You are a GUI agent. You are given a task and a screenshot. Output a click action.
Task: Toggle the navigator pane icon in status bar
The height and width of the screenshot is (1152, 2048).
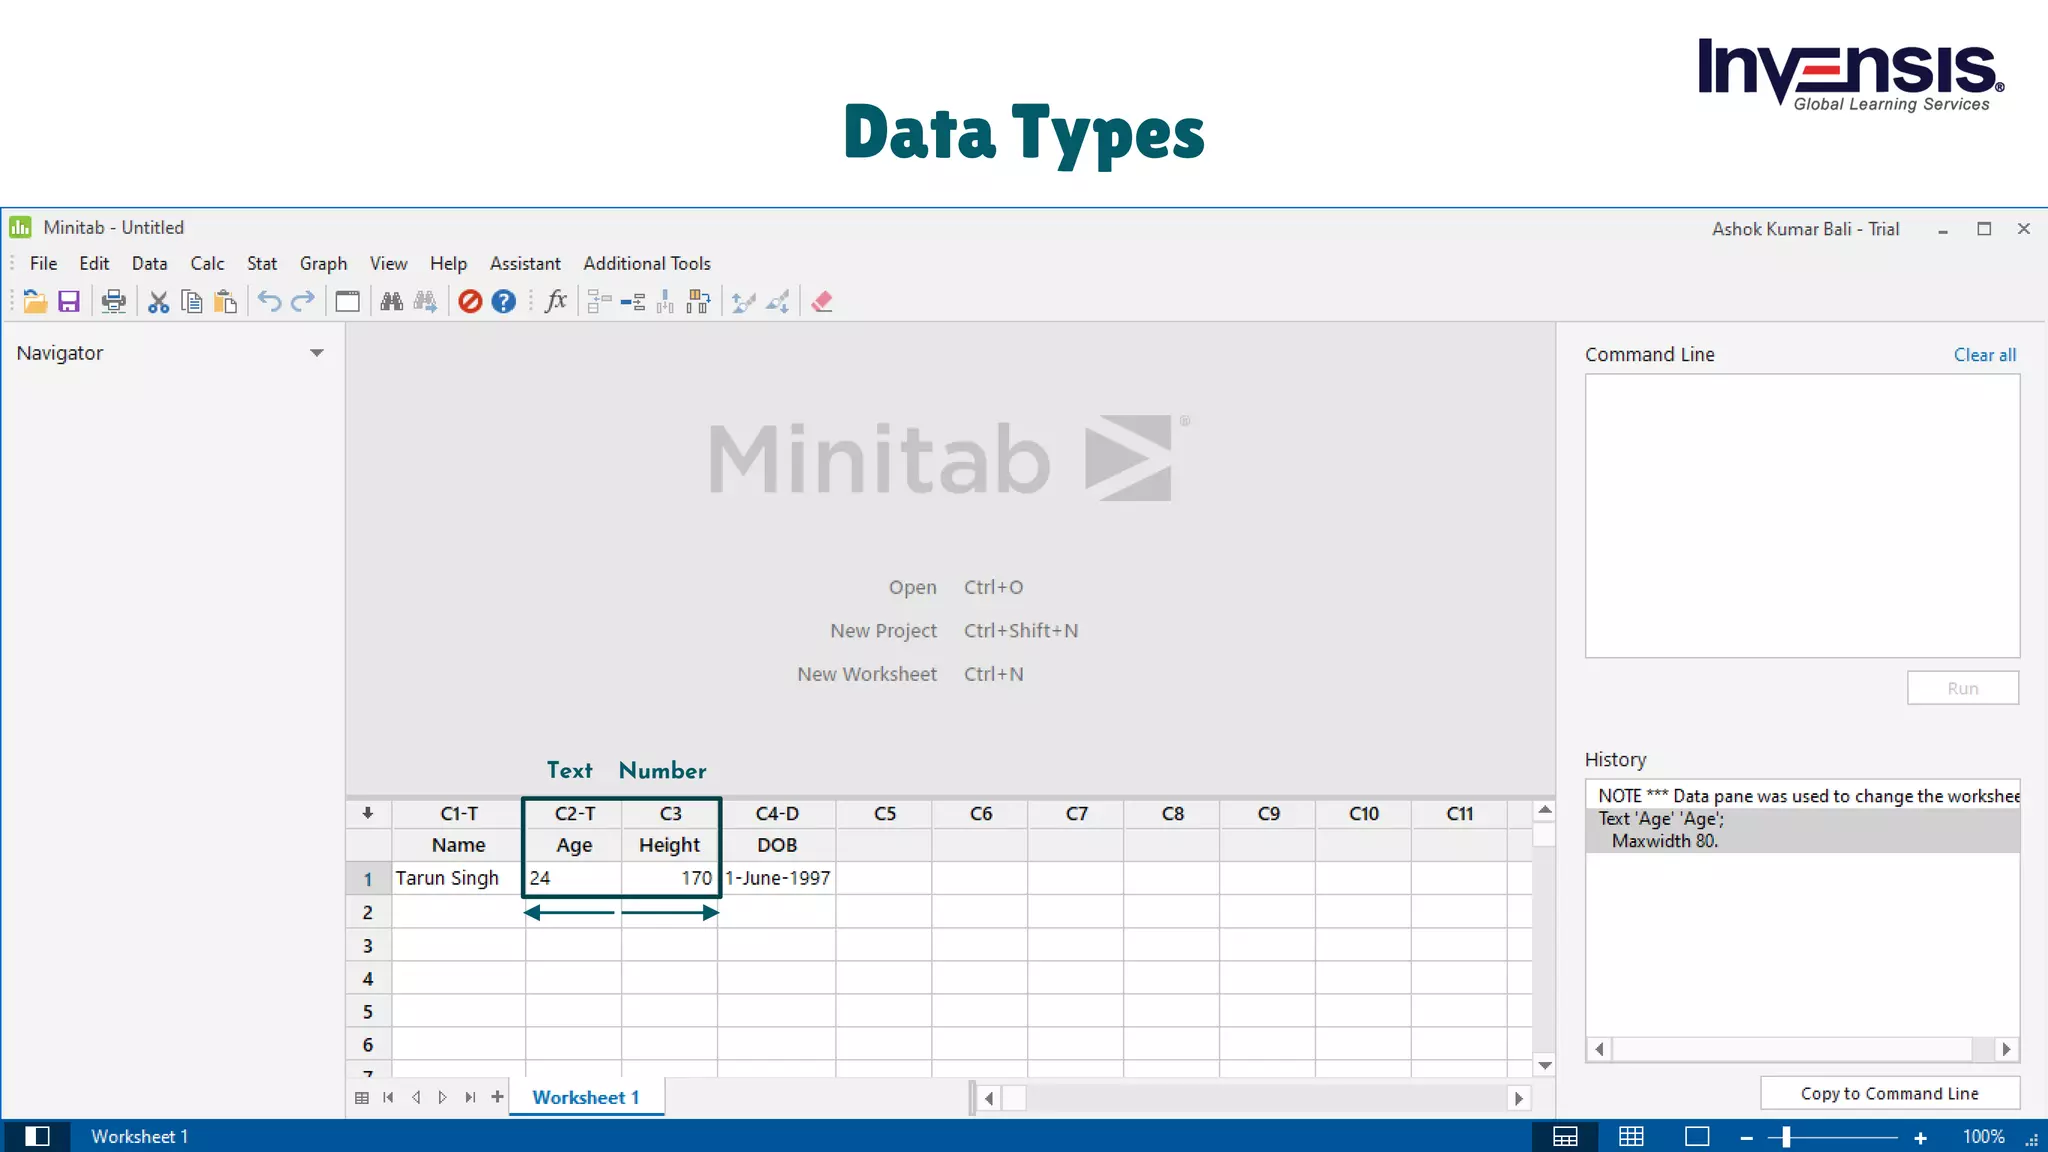click(x=37, y=1137)
